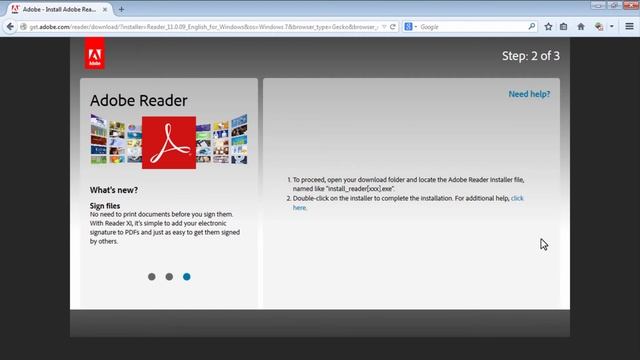Maximize the browser window
640x360 pixels.
click(x=613, y=5)
